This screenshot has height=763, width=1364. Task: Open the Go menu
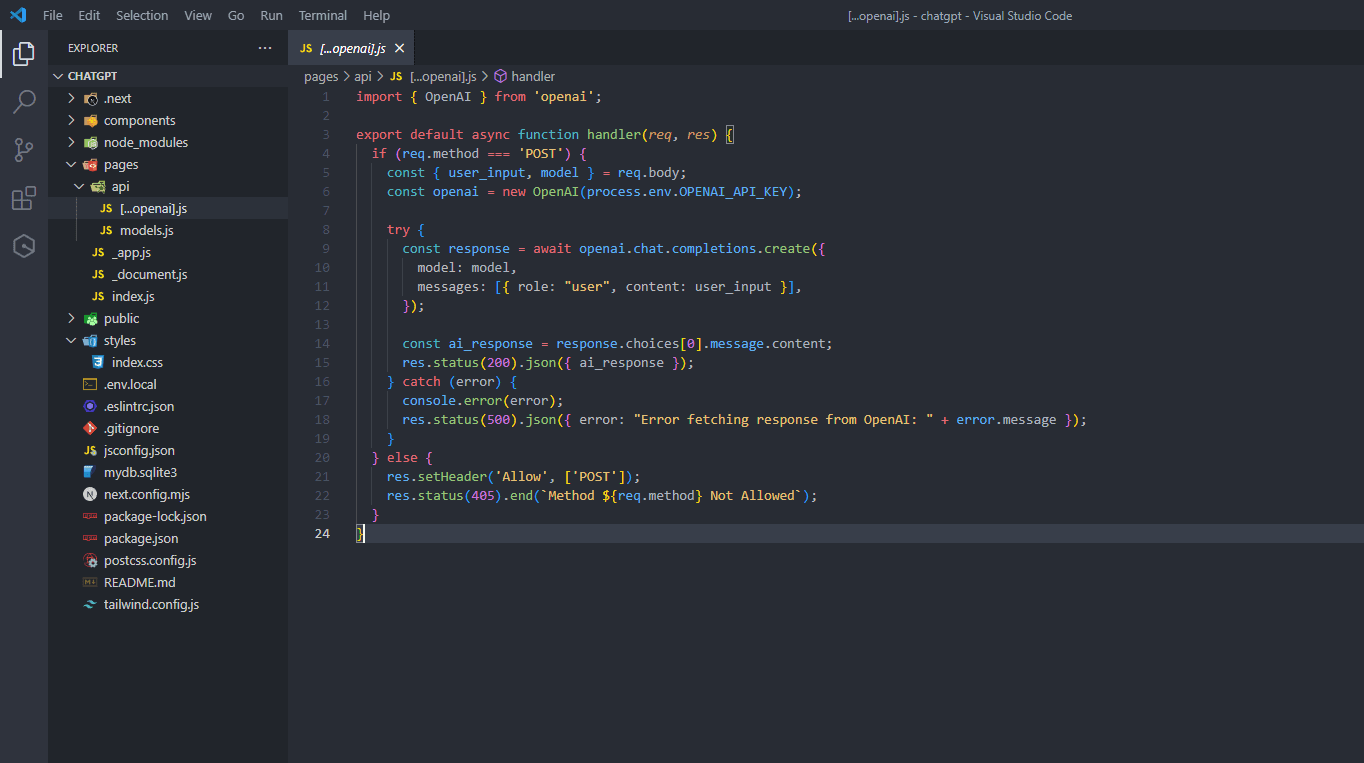pos(236,15)
